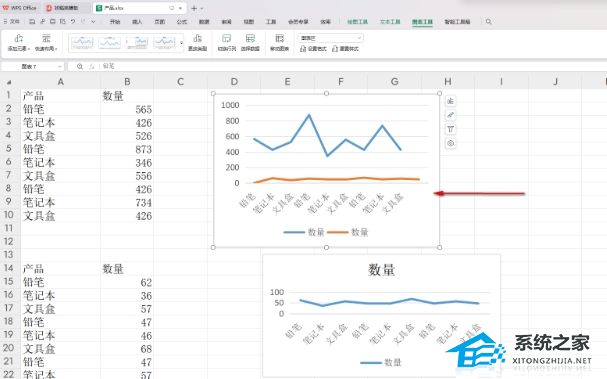
Task: Click cell B9 with value 734
Action: pyautogui.click(x=127, y=202)
